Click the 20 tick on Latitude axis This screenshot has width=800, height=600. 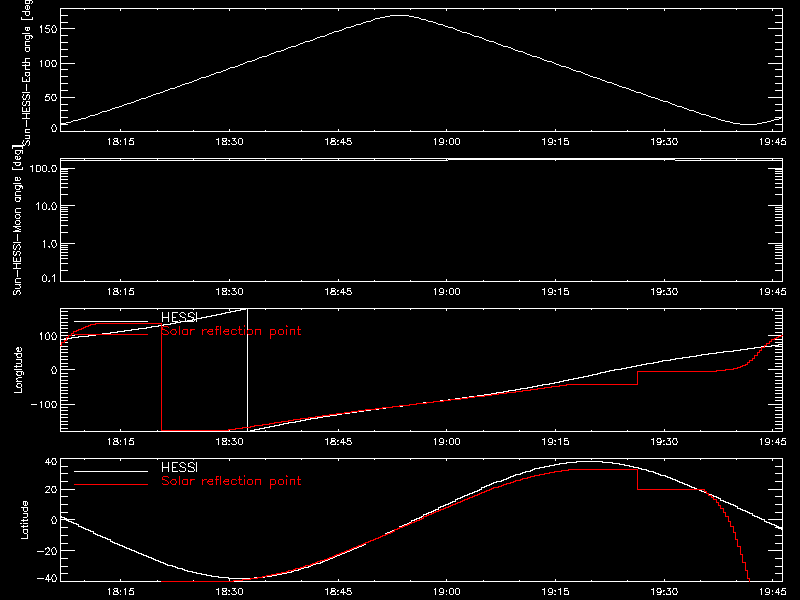pos(51,490)
